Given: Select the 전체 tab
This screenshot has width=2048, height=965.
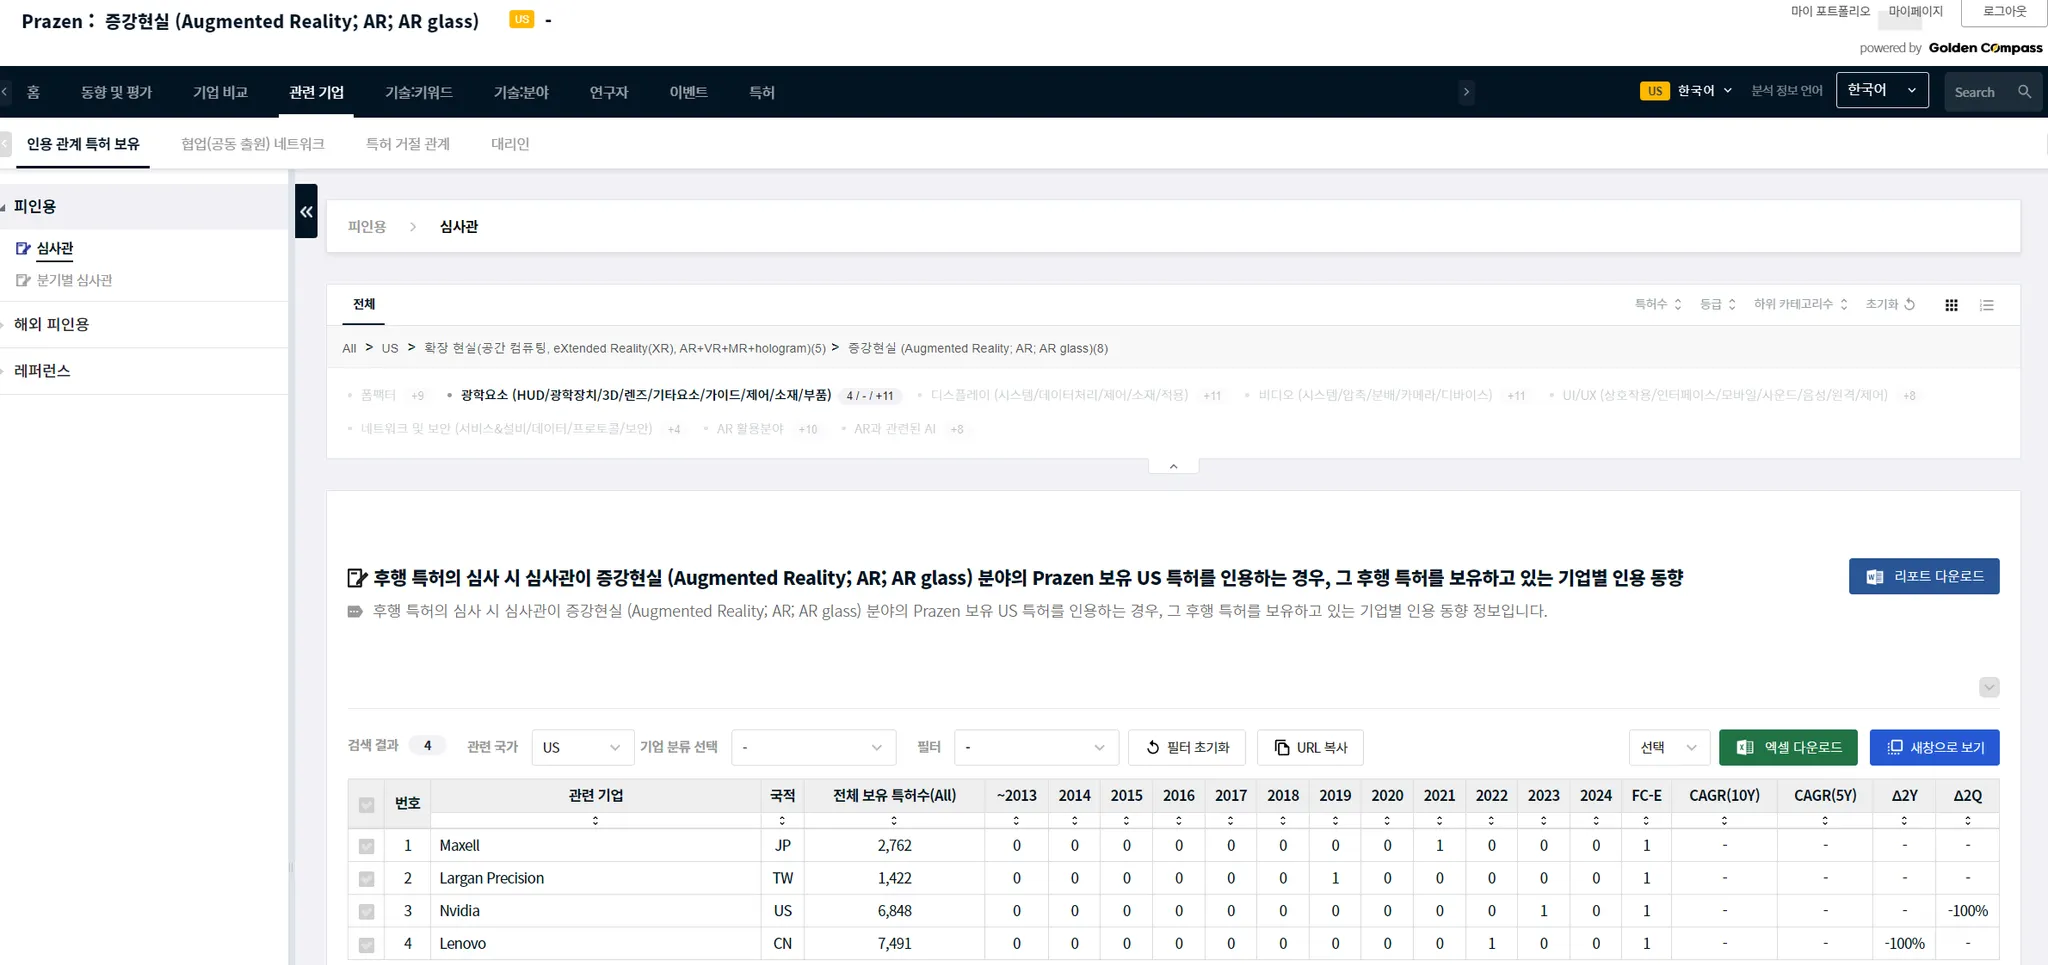Looking at the screenshot, I should 364,304.
